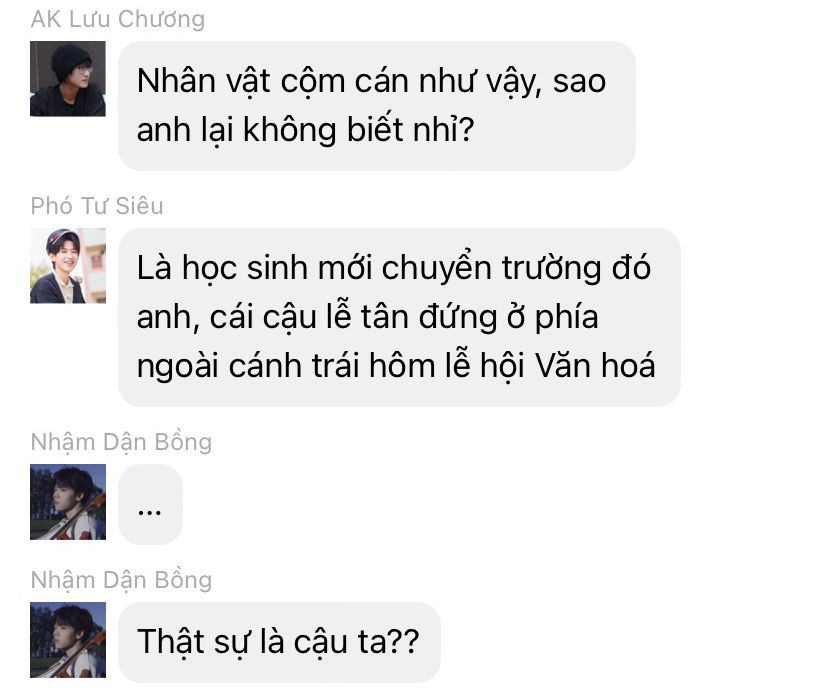Open AK Lưu Chương's avatar with black beanie
This screenshot has height=694, width=828.
coord(68,79)
